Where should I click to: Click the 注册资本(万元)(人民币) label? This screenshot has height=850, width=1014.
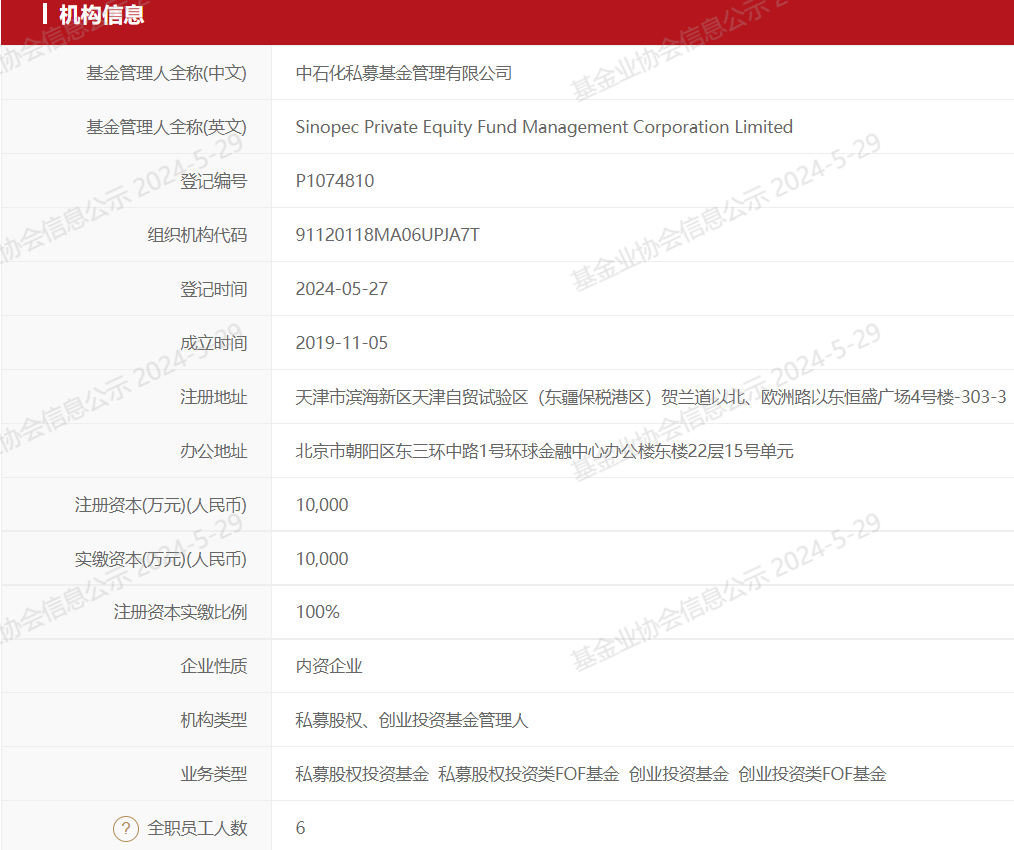point(160,505)
